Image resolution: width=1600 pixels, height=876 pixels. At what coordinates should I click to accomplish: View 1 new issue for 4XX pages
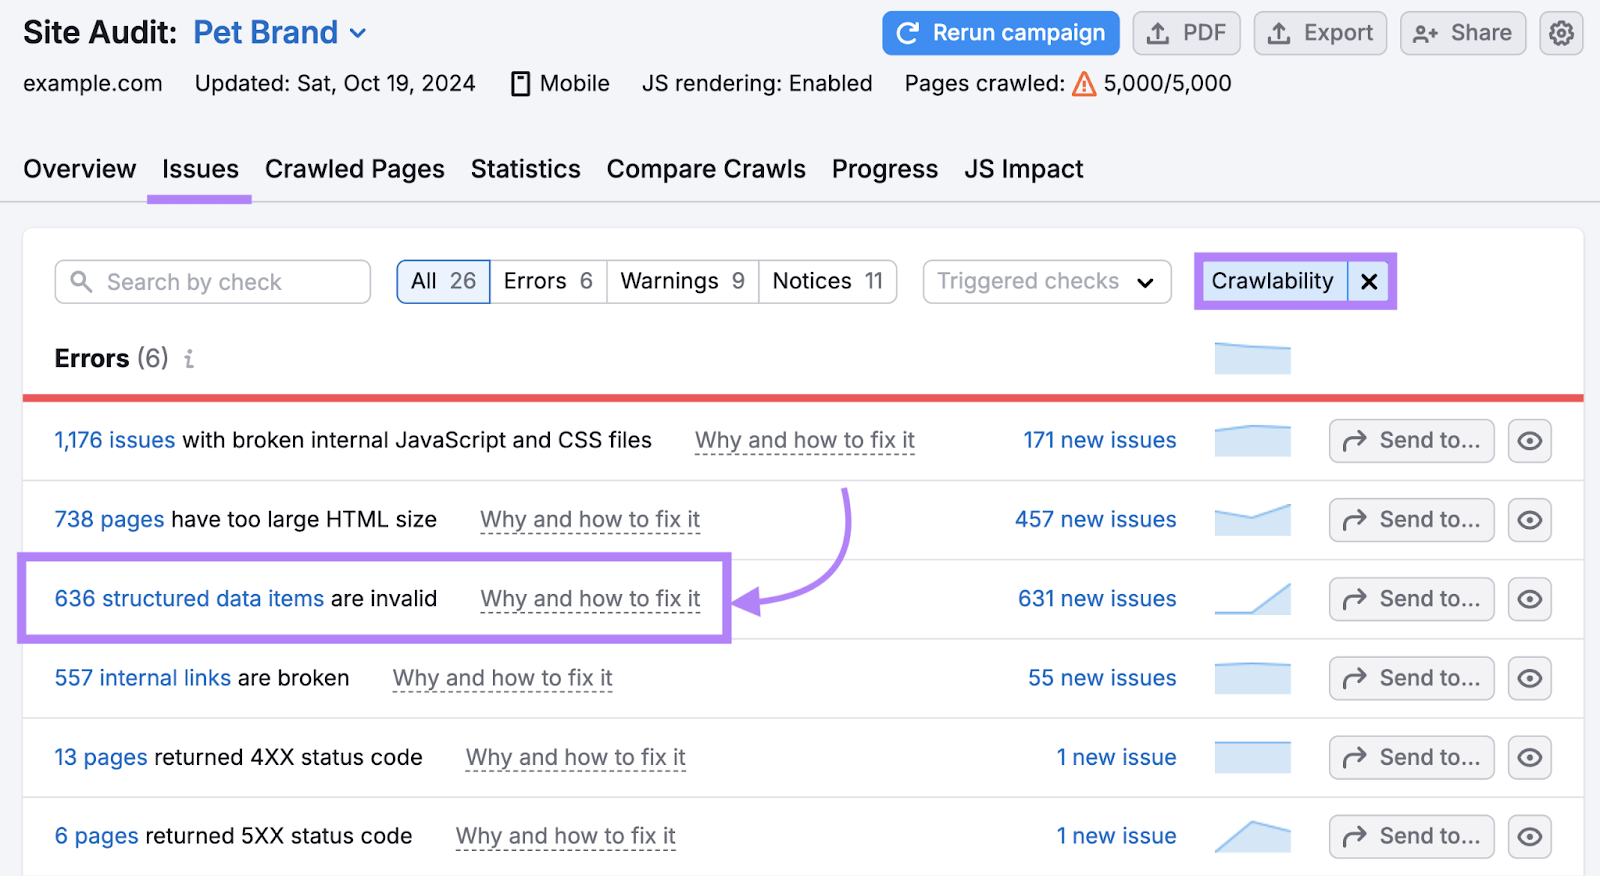(1116, 757)
